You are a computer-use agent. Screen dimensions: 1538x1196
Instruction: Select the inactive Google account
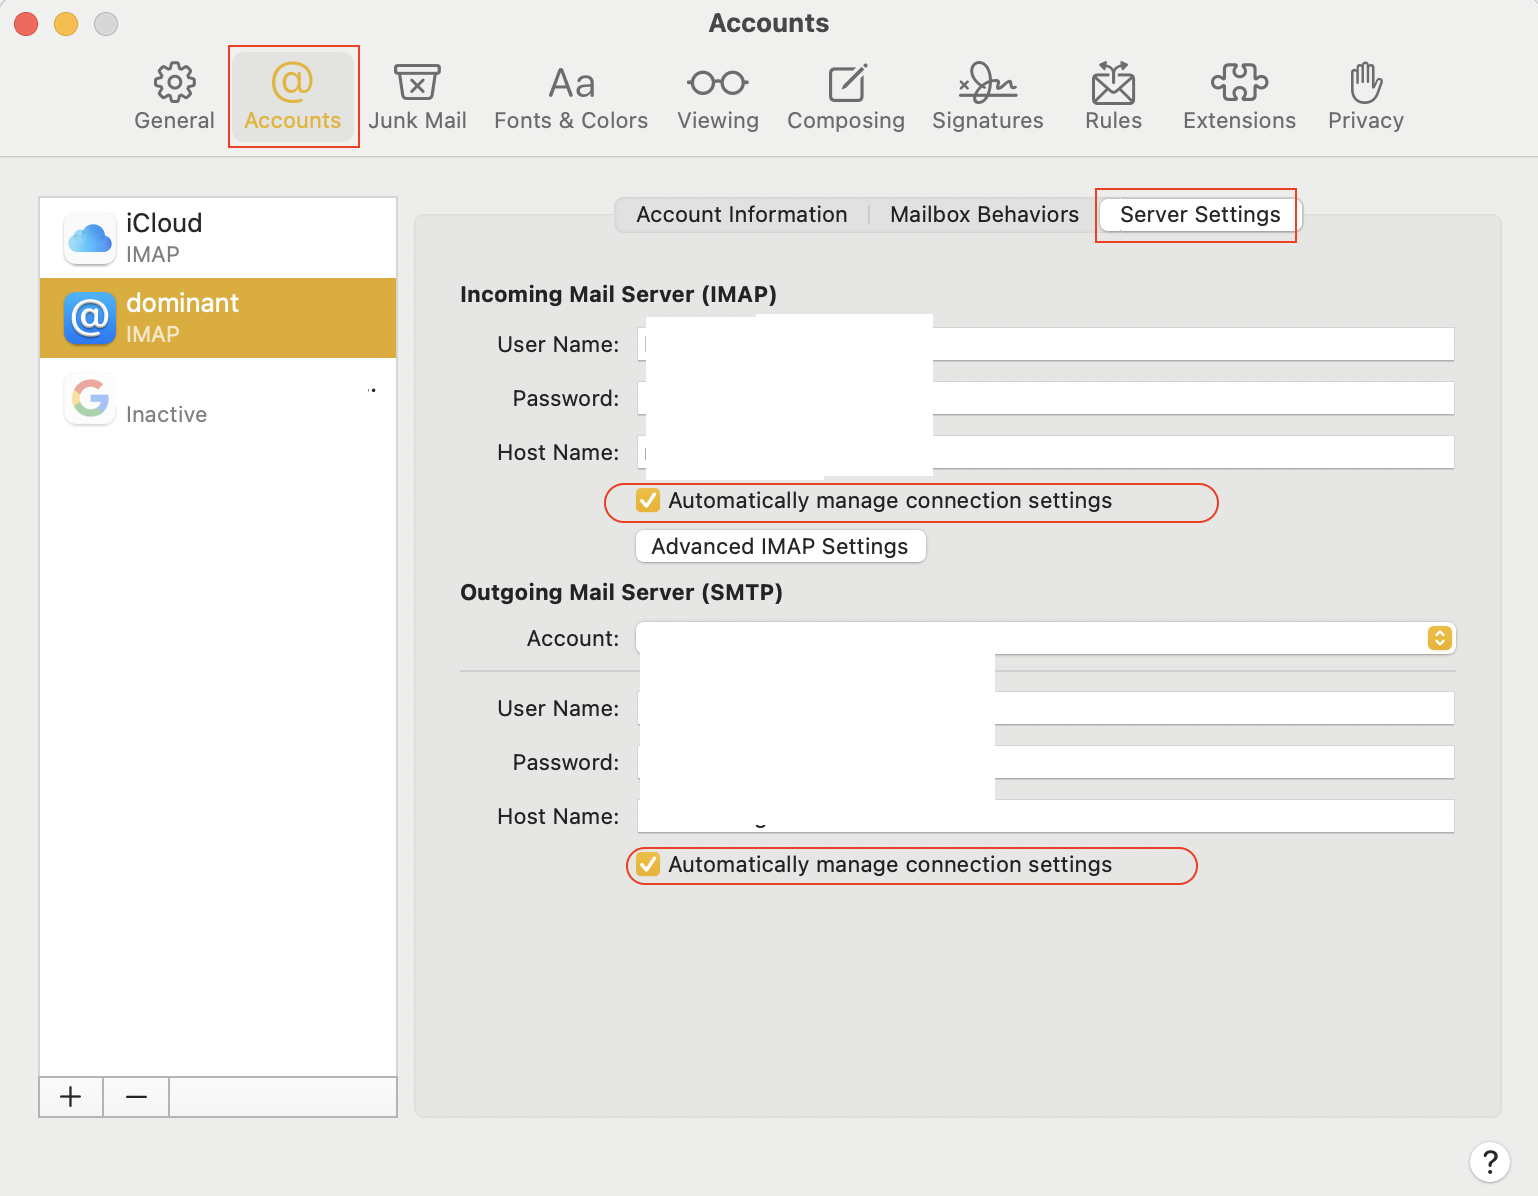click(218, 398)
